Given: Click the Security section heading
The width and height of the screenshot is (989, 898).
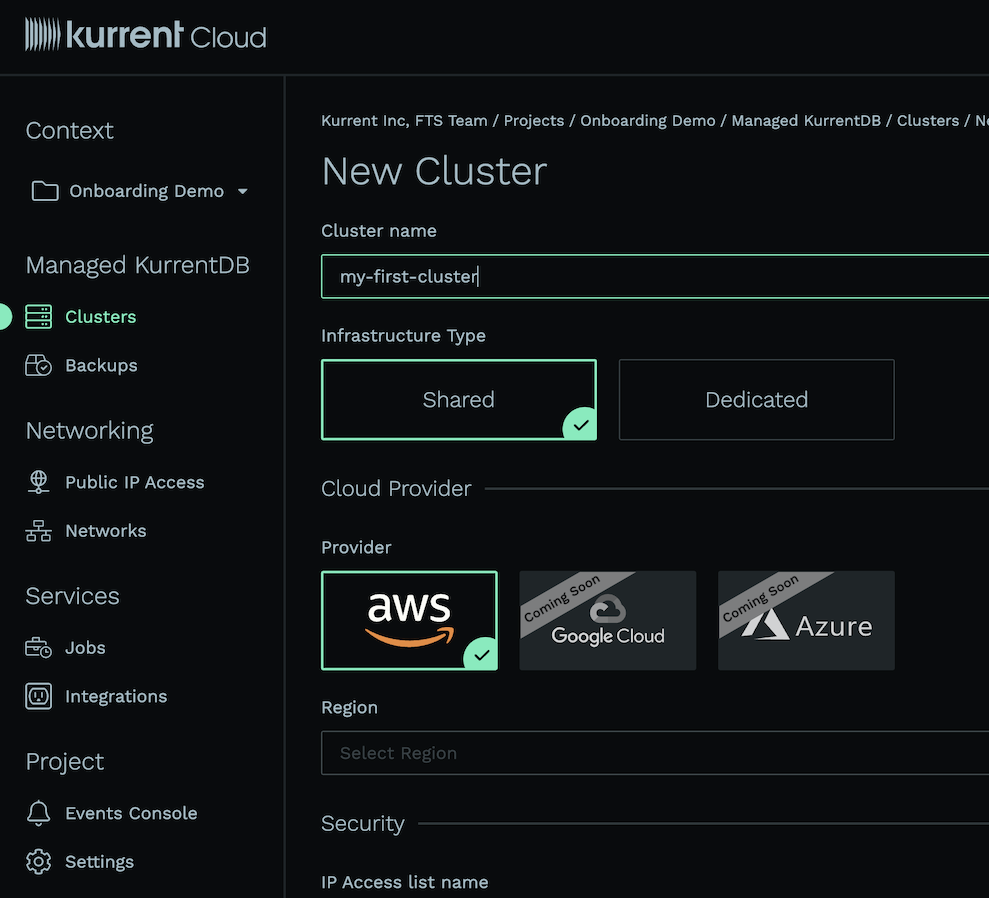Looking at the screenshot, I should (x=363, y=824).
